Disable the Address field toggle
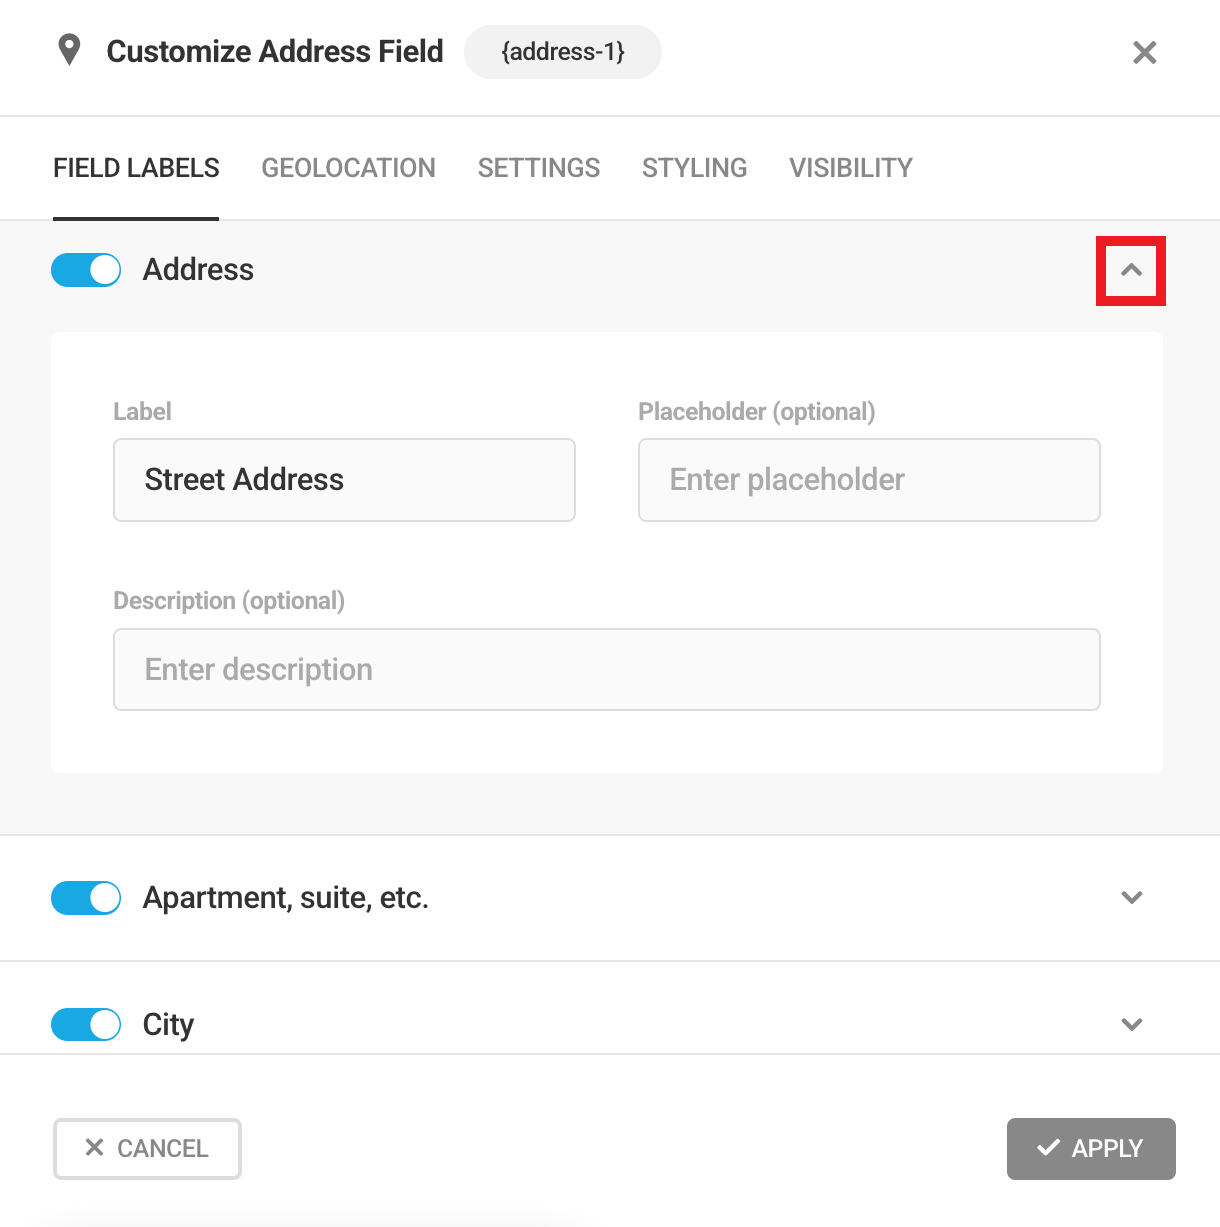 coord(86,270)
